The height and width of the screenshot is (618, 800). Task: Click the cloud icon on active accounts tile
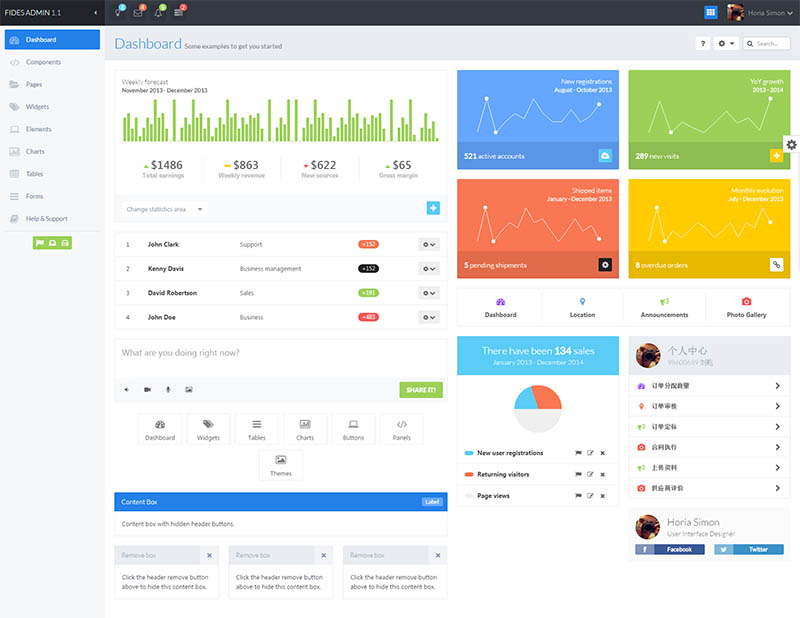605,156
